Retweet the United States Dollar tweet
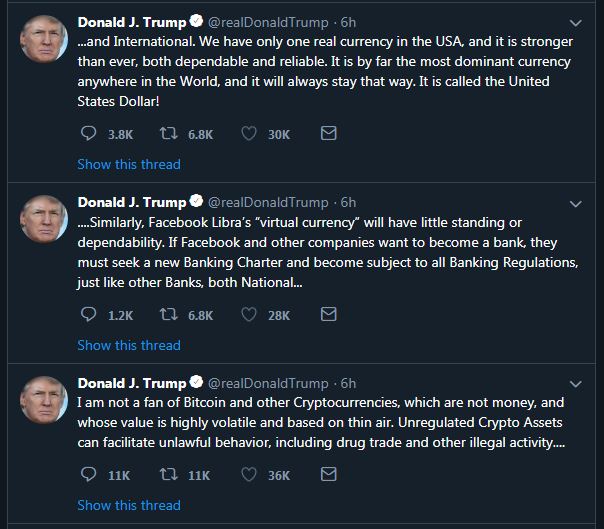The height and width of the screenshot is (529, 604). (169, 133)
